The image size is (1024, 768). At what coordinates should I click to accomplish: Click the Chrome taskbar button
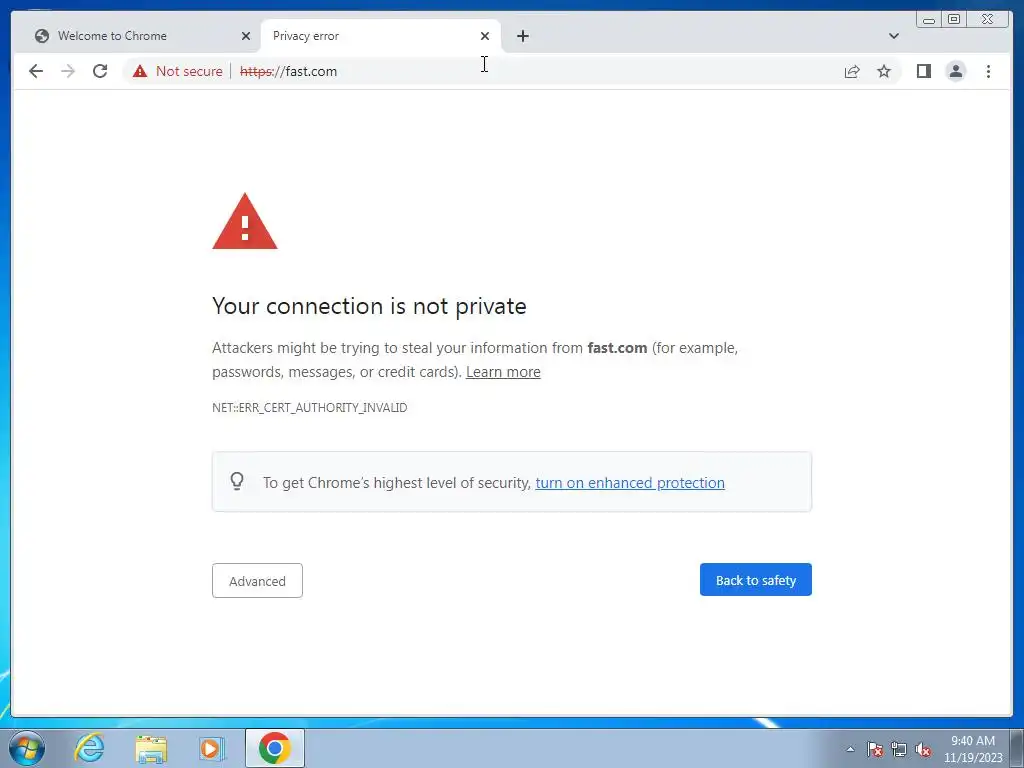(x=275, y=748)
